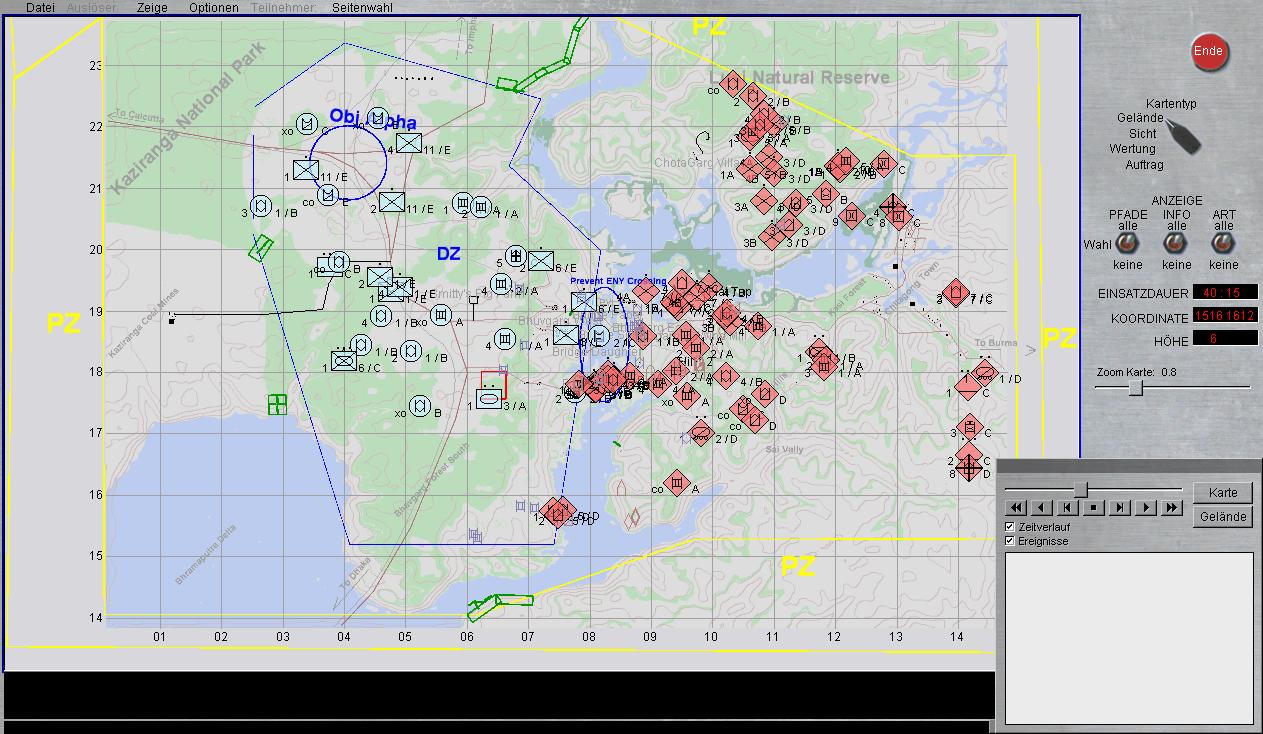The width and height of the screenshot is (1263, 734).
Task: Flip the ART display switch
Action: pyautogui.click(x=1223, y=243)
